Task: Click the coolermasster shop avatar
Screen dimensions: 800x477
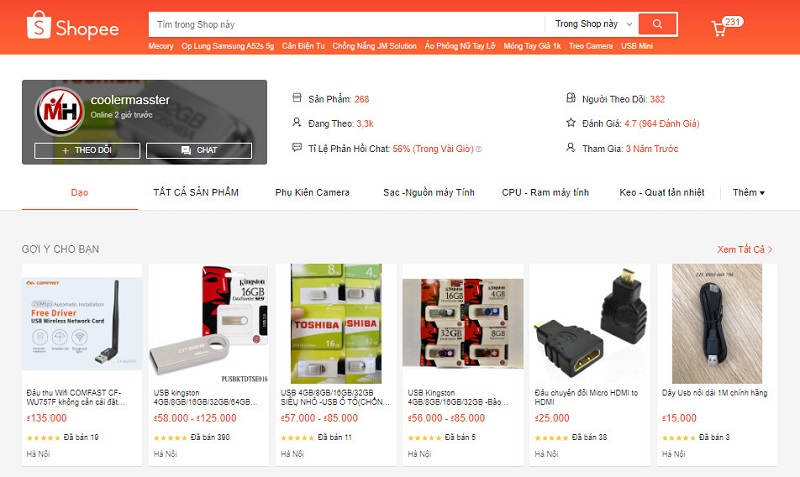Action: (x=60, y=111)
